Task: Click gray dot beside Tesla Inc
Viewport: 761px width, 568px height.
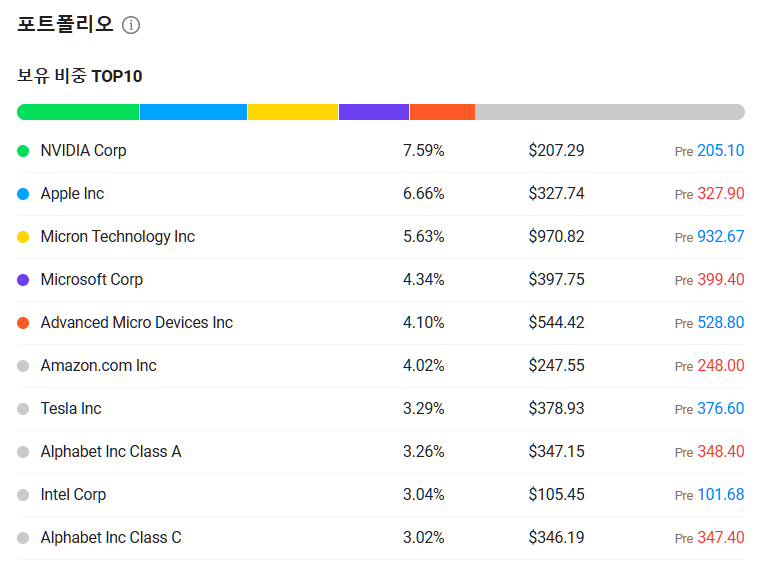Action: [x=23, y=409]
